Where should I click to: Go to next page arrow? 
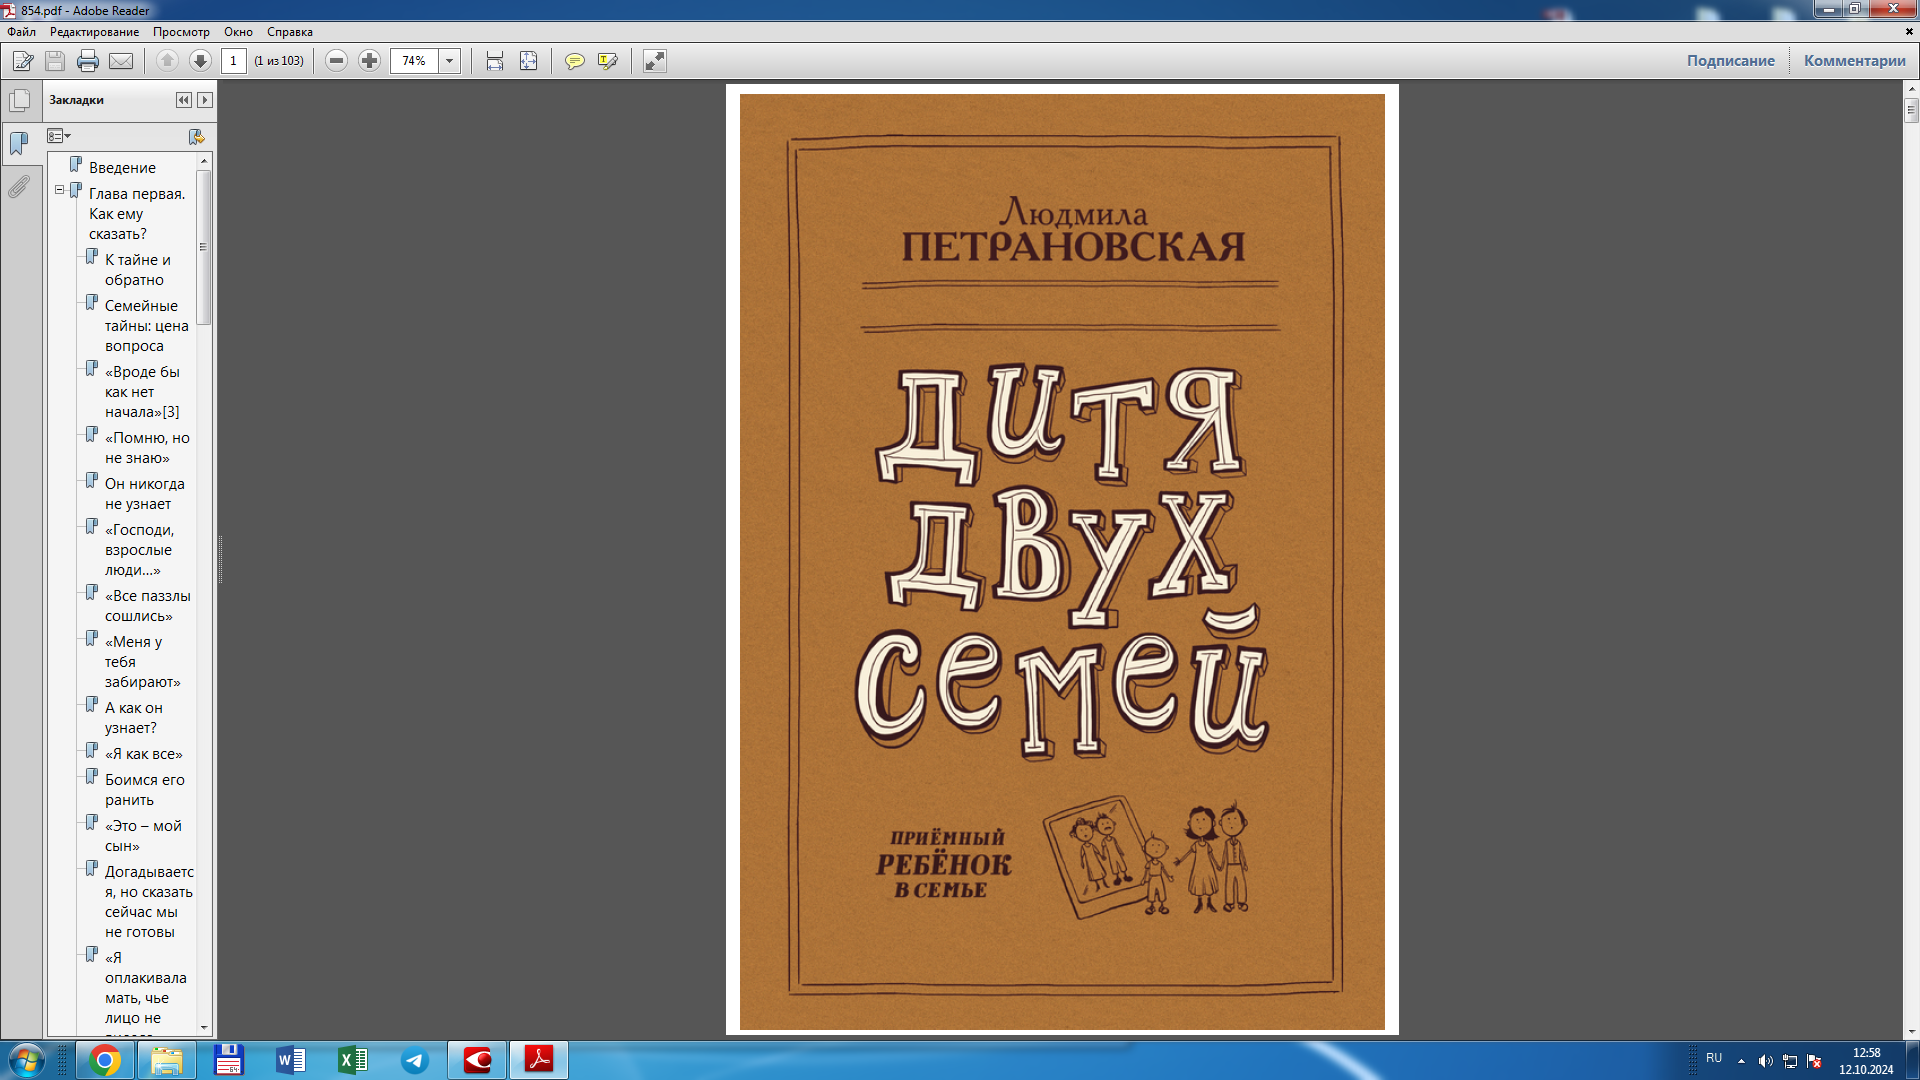tap(200, 61)
